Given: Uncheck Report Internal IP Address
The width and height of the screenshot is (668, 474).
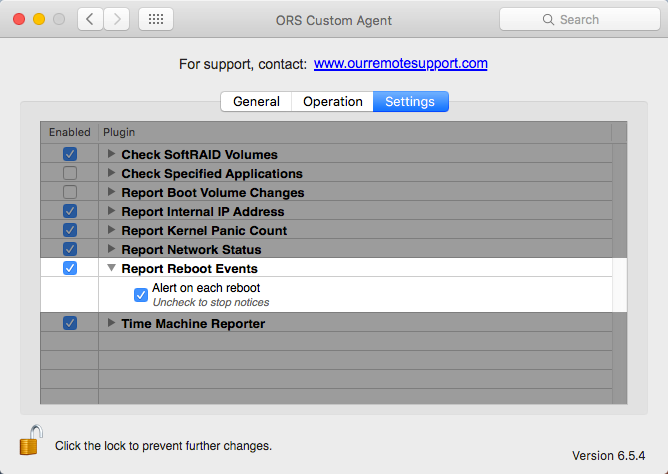Looking at the screenshot, I should (x=70, y=211).
